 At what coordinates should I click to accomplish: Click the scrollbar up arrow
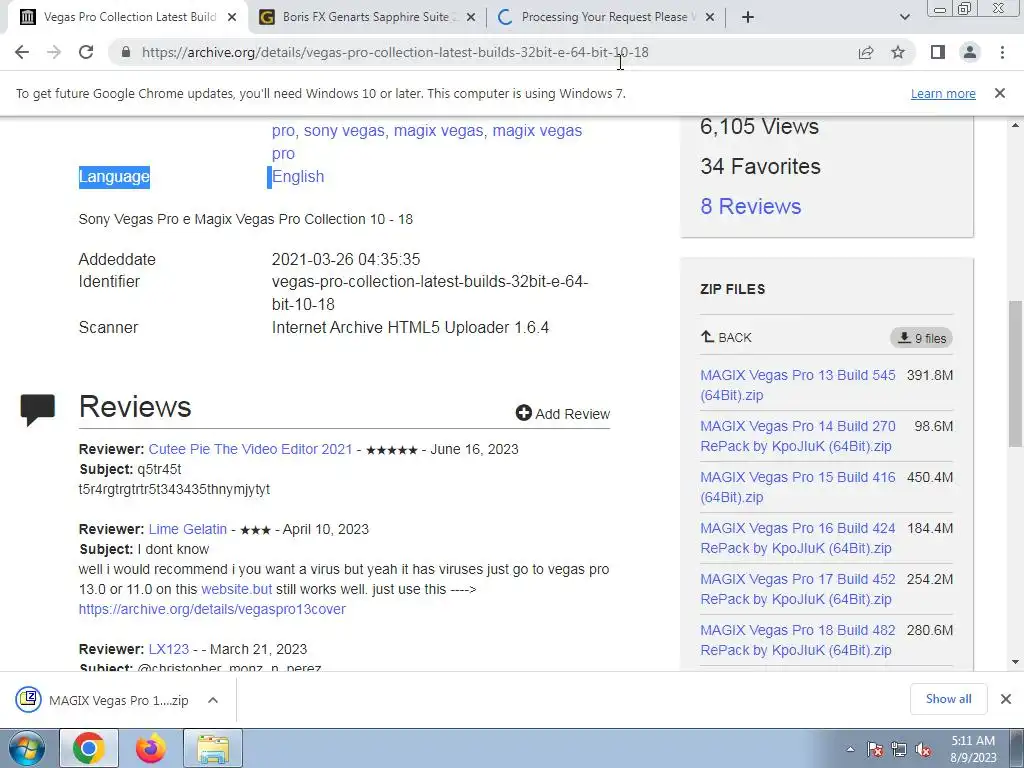(x=1015, y=125)
